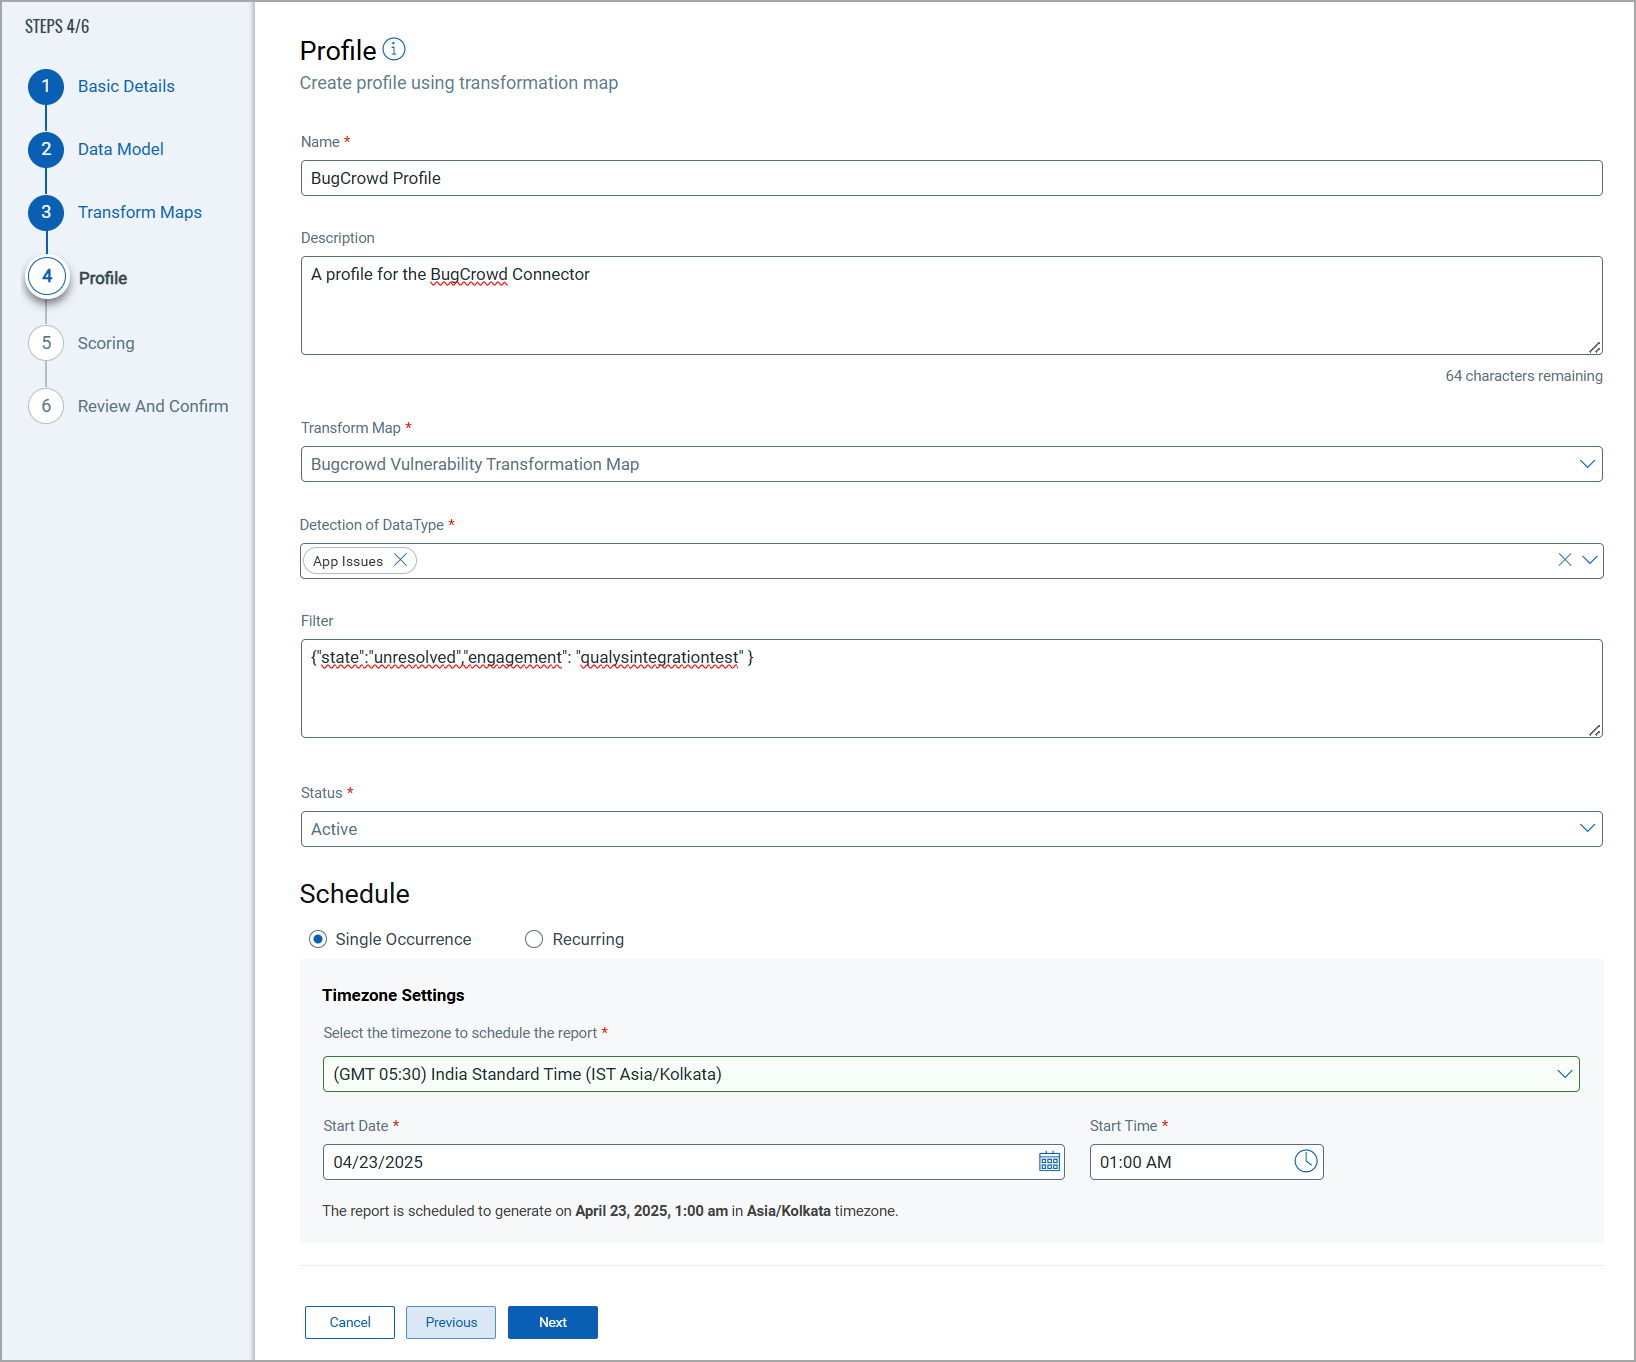Screen dimensions: 1636x1362
Task: Open the Start Date calendar picker
Action: tap(1049, 1162)
